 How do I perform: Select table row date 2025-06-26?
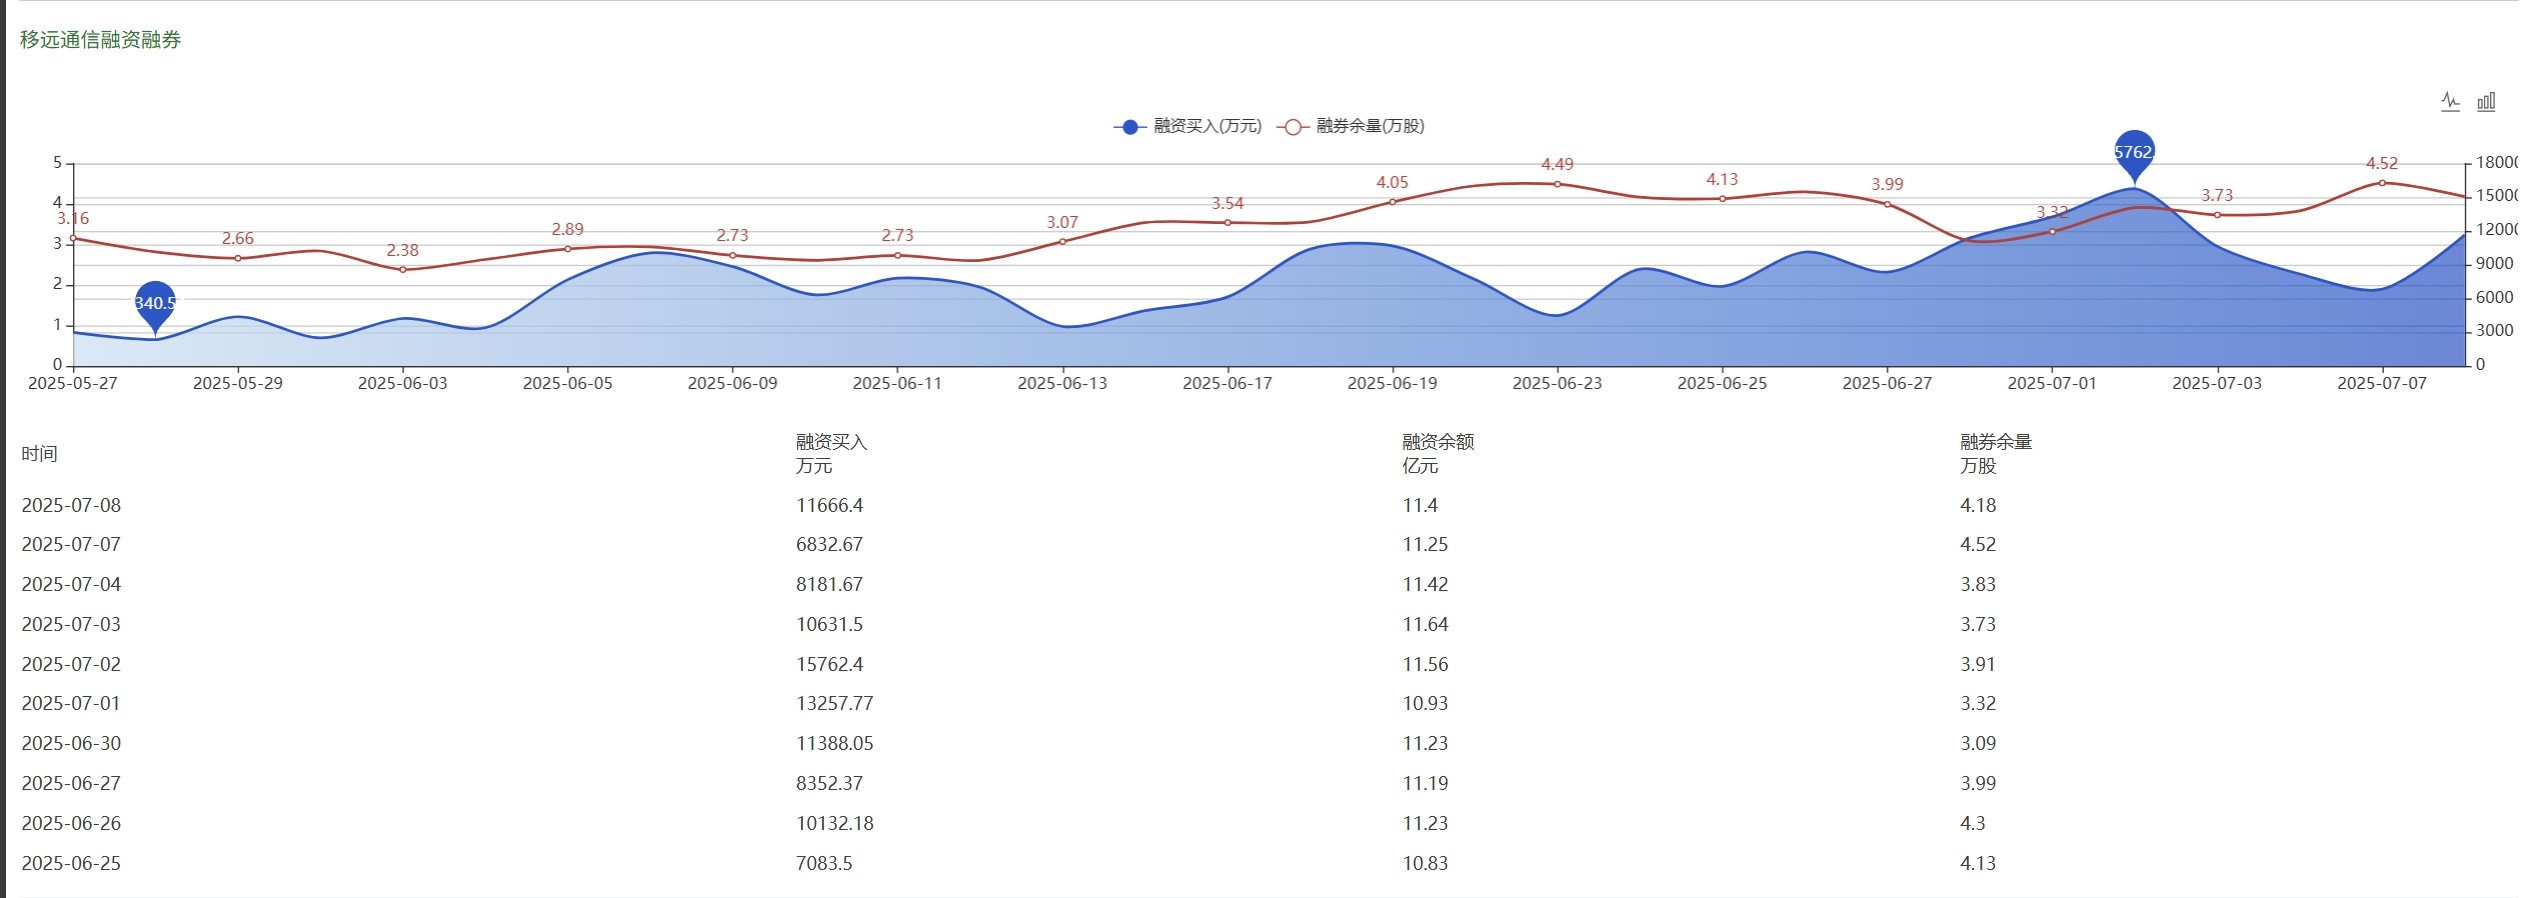71,824
